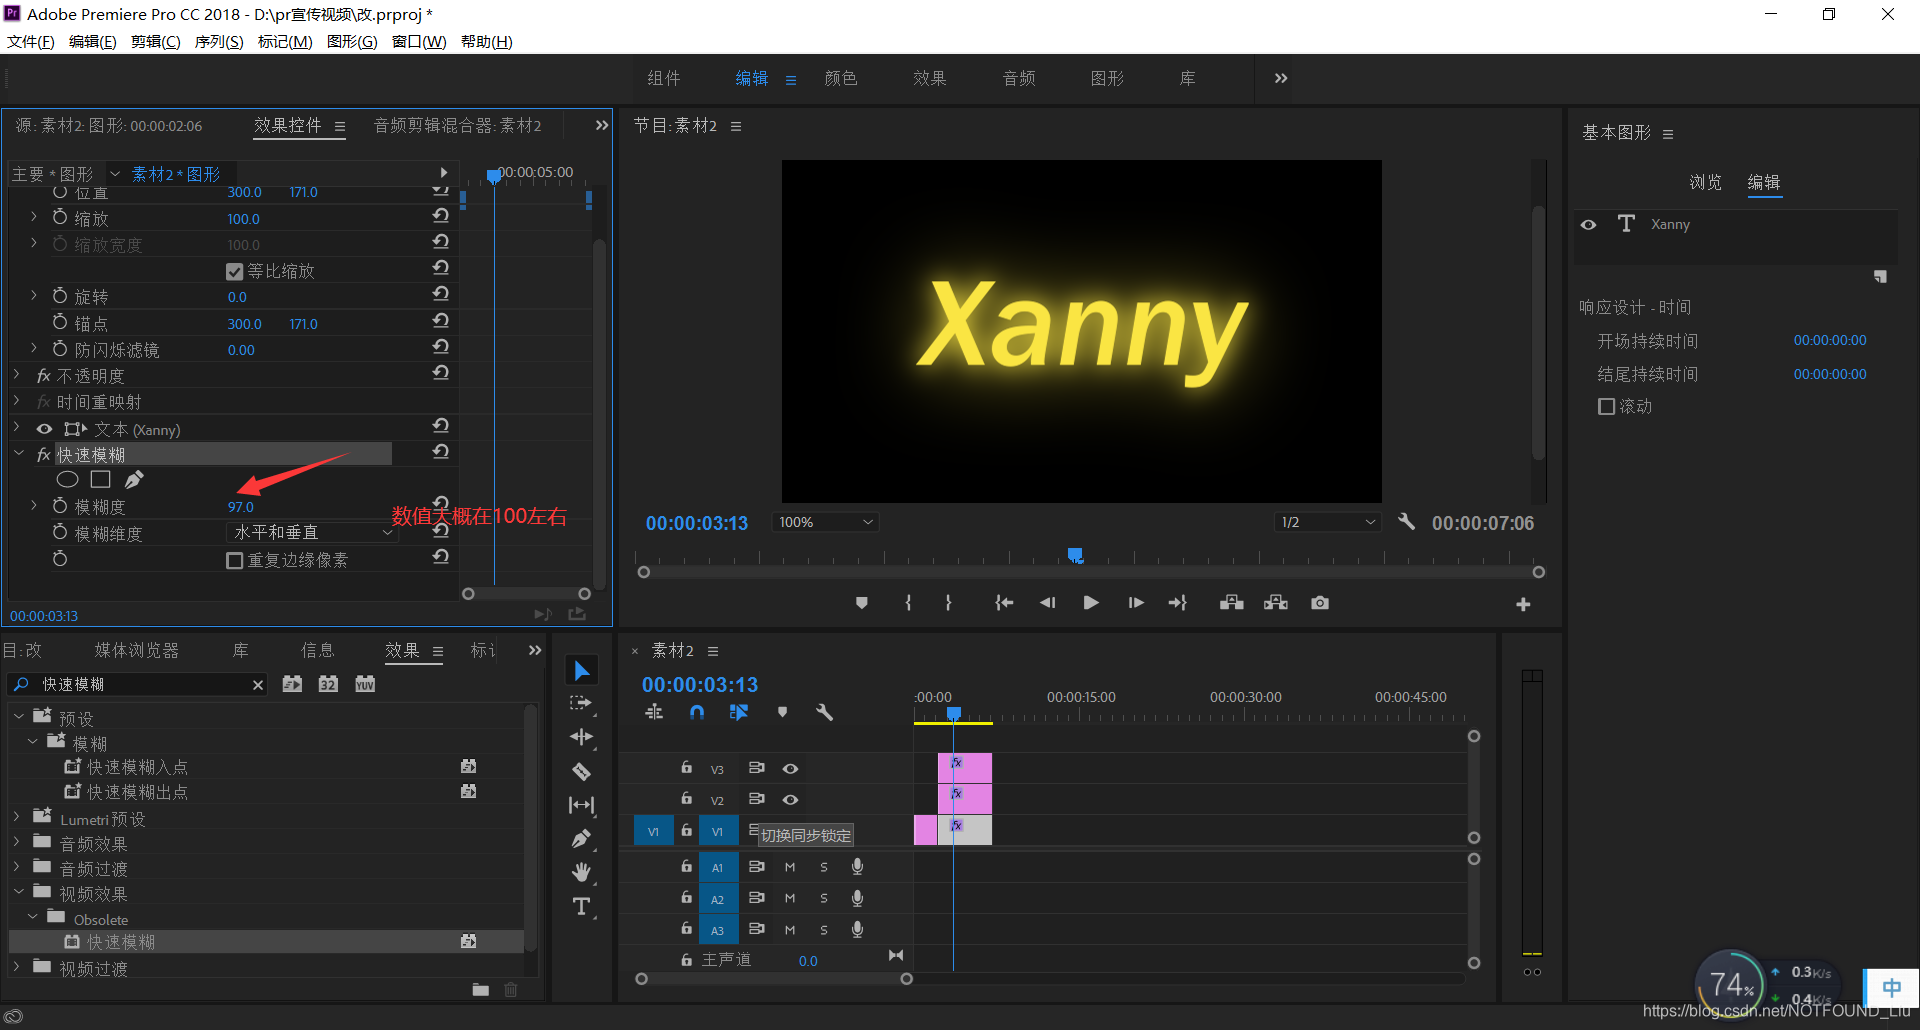The width and height of the screenshot is (1920, 1030).
Task: Select the Pen tool in toolbox
Action: [581, 839]
